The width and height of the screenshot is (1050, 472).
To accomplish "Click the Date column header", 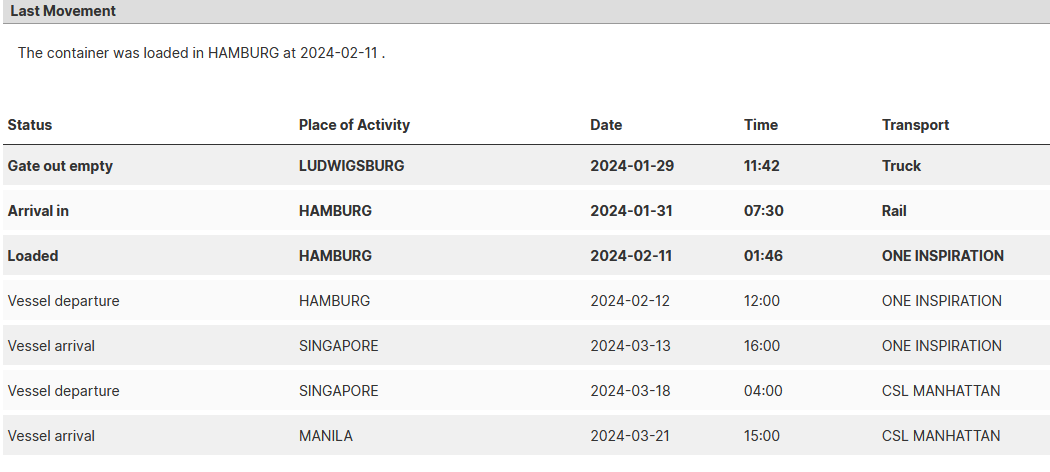I will pyautogui.click(x=606, y=125).
